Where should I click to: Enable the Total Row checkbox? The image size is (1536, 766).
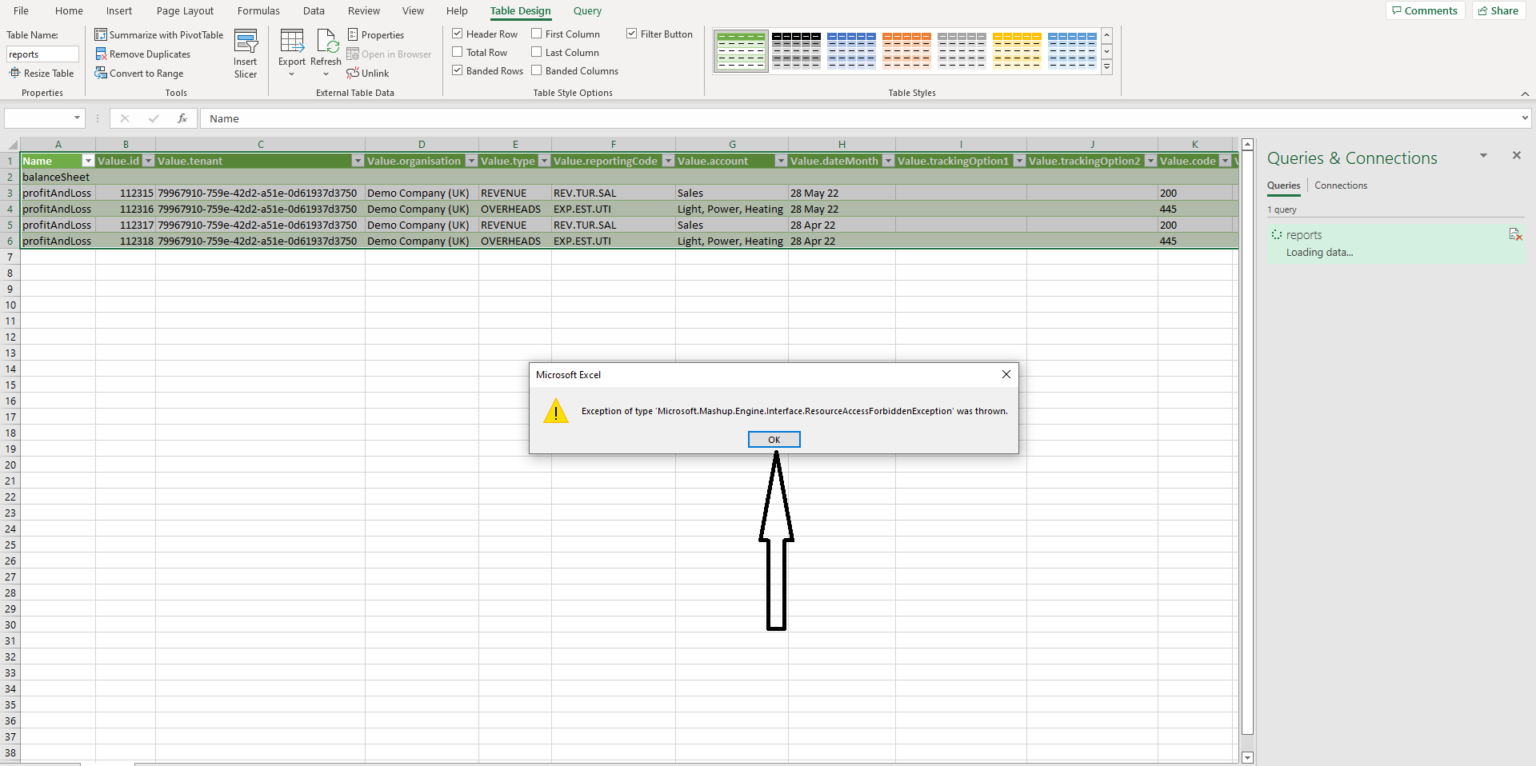[458, 52]
